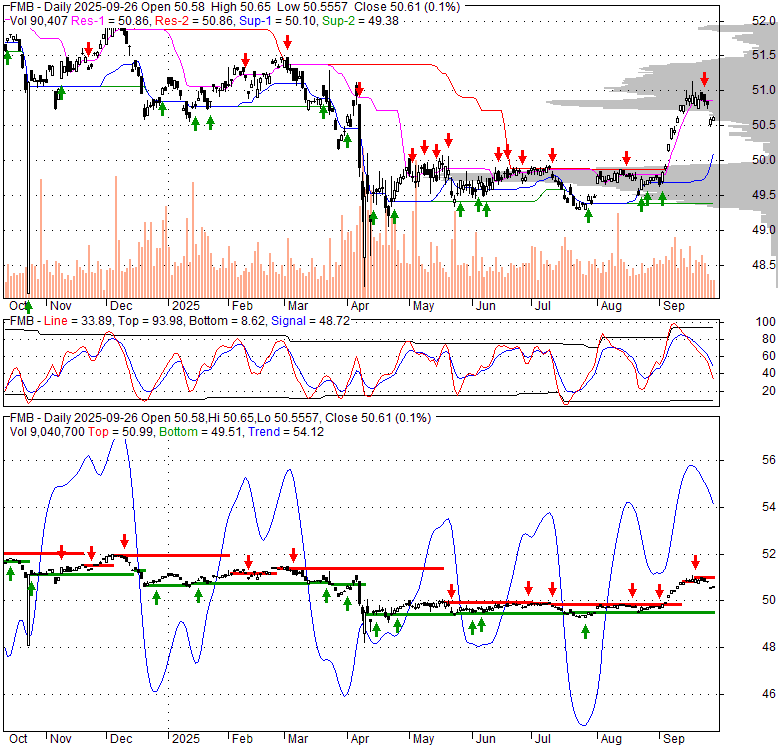
Task: Click the 'Trend = 54.12' label in bottom chart
Action: (x=286, y=432)
